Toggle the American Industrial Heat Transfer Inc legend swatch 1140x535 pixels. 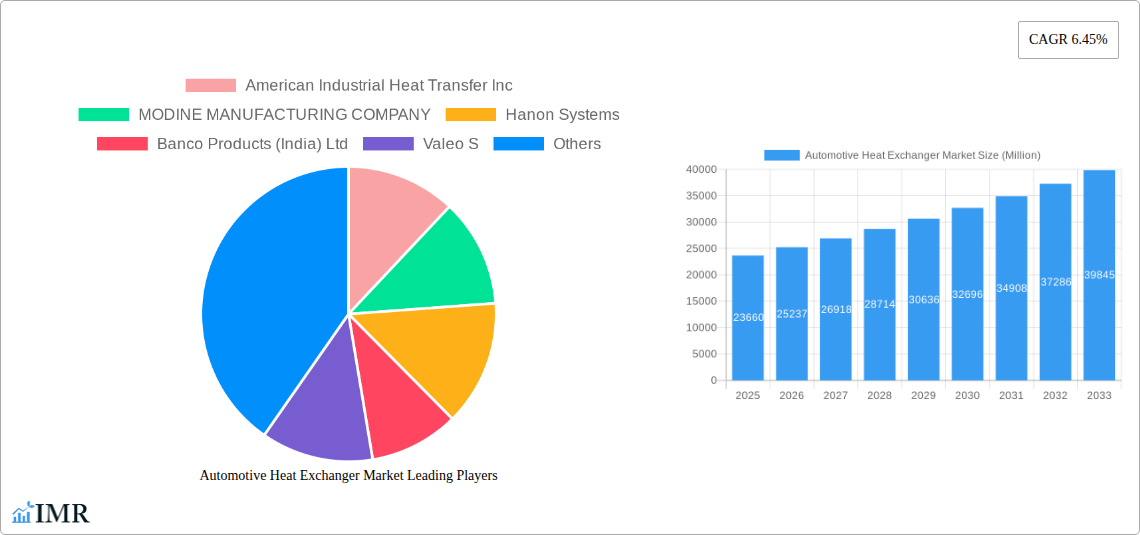pos(211,86)
